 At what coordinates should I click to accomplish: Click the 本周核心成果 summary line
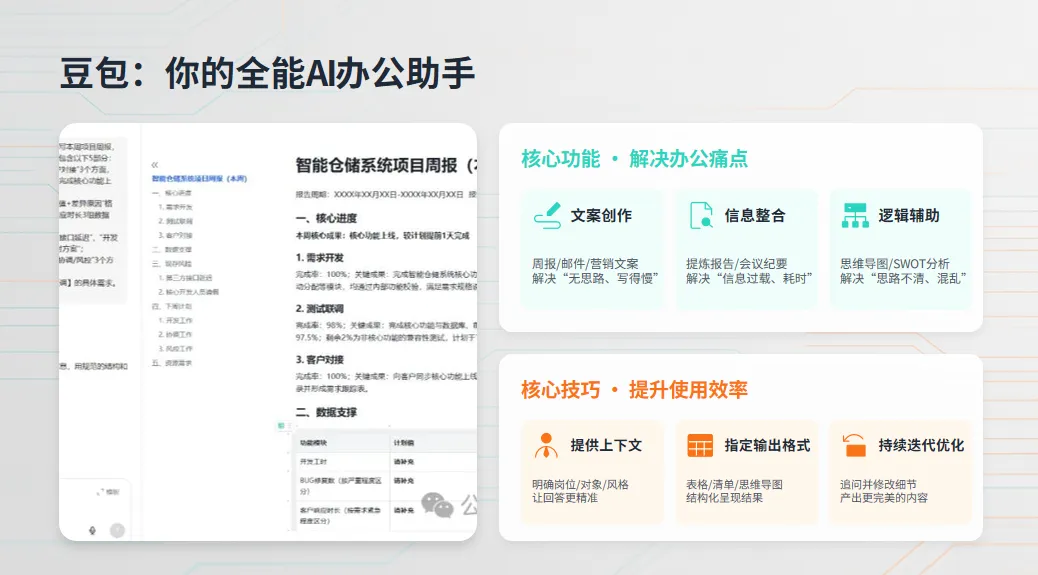tap(383, 236)
